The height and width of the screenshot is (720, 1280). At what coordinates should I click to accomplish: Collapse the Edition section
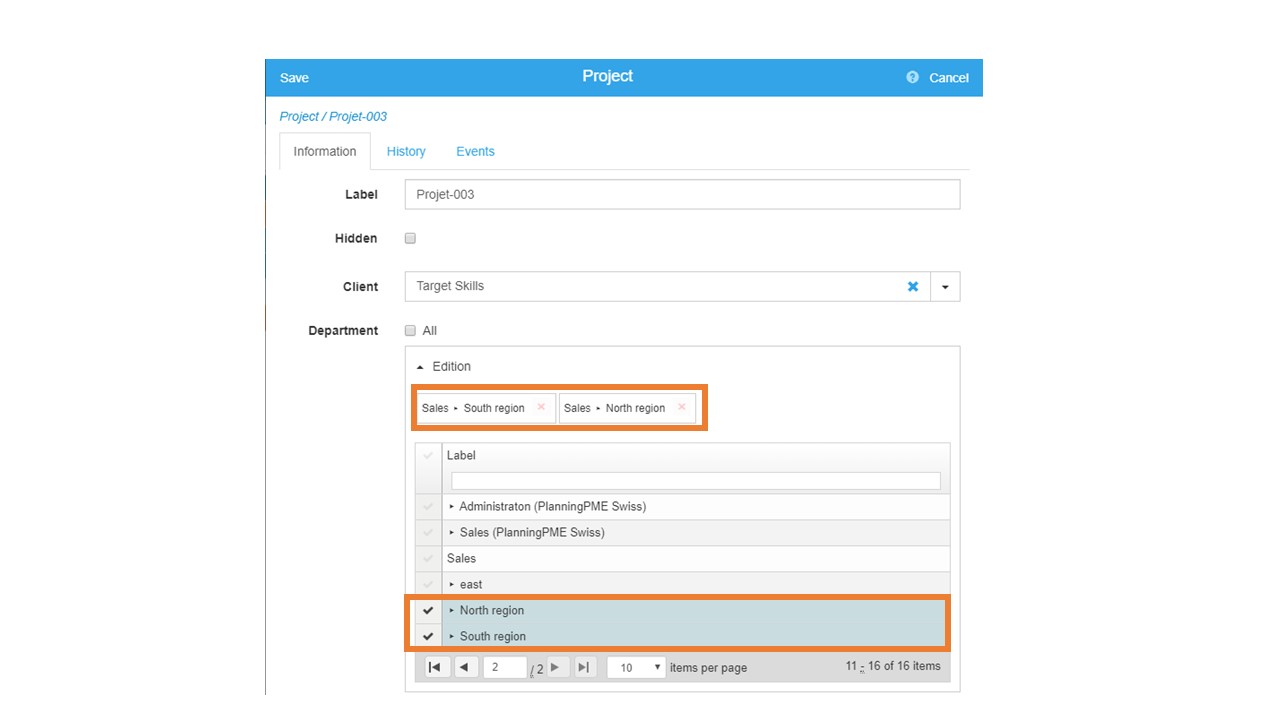pos(421,367)
